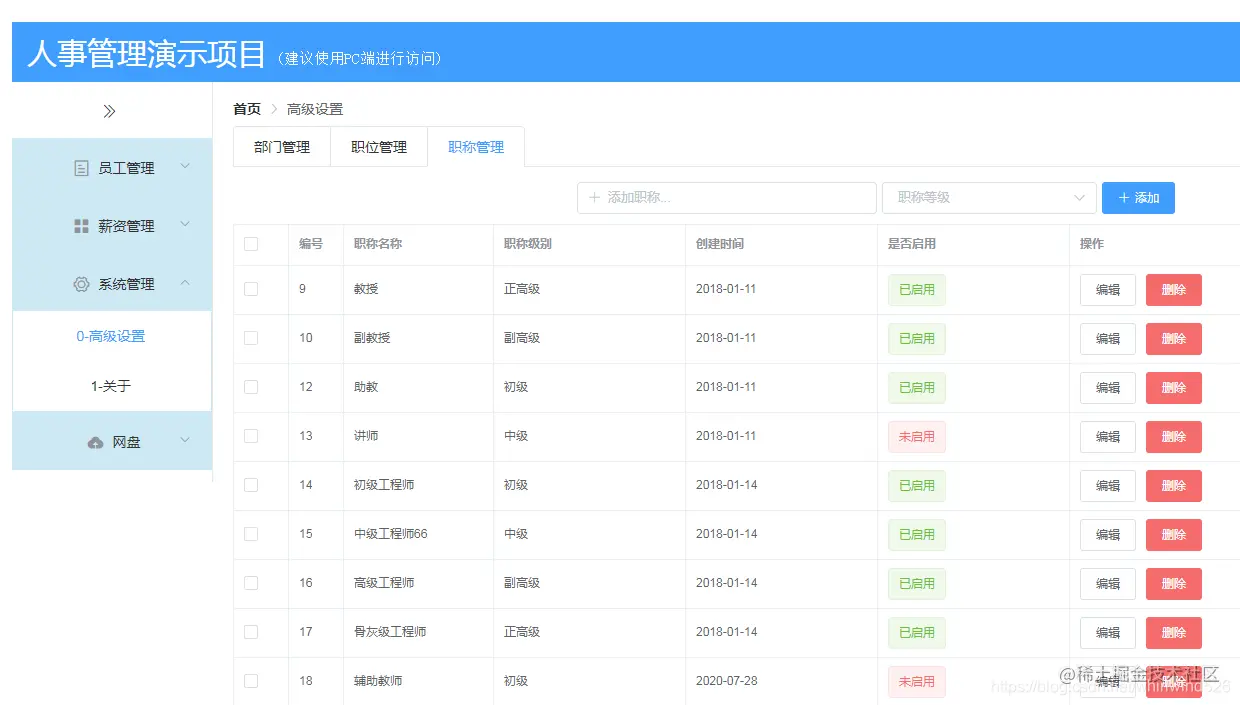Check the box for row 初级工程师
Image resolution: width=1240 pixels, height=705 pixels.
251,485
